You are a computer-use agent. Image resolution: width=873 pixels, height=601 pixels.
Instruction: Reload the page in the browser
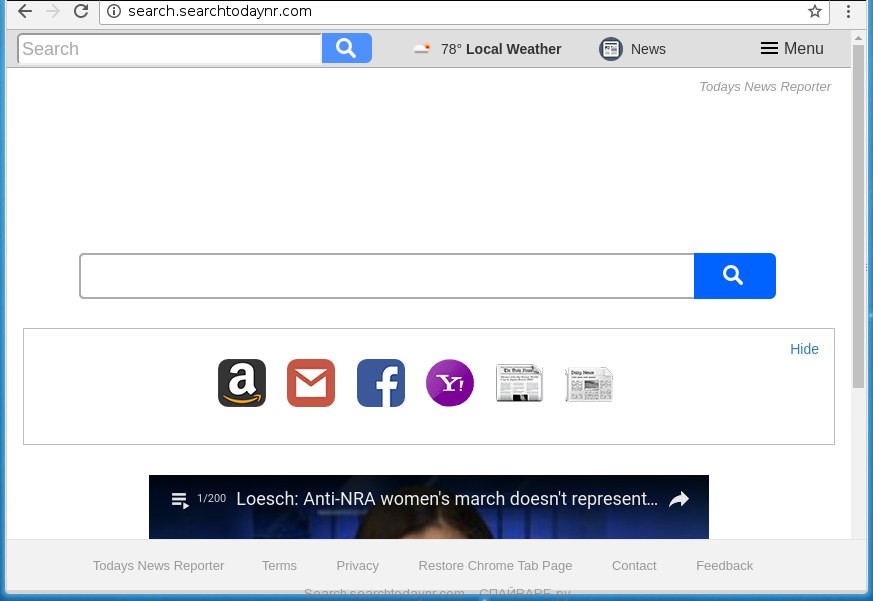[81, 12]
